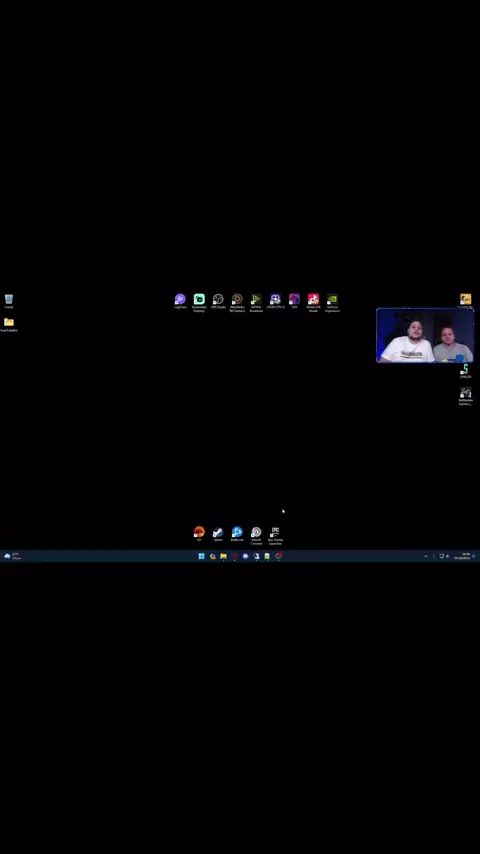Select the Epic Games Launcher shortcut

coord(275,535)
